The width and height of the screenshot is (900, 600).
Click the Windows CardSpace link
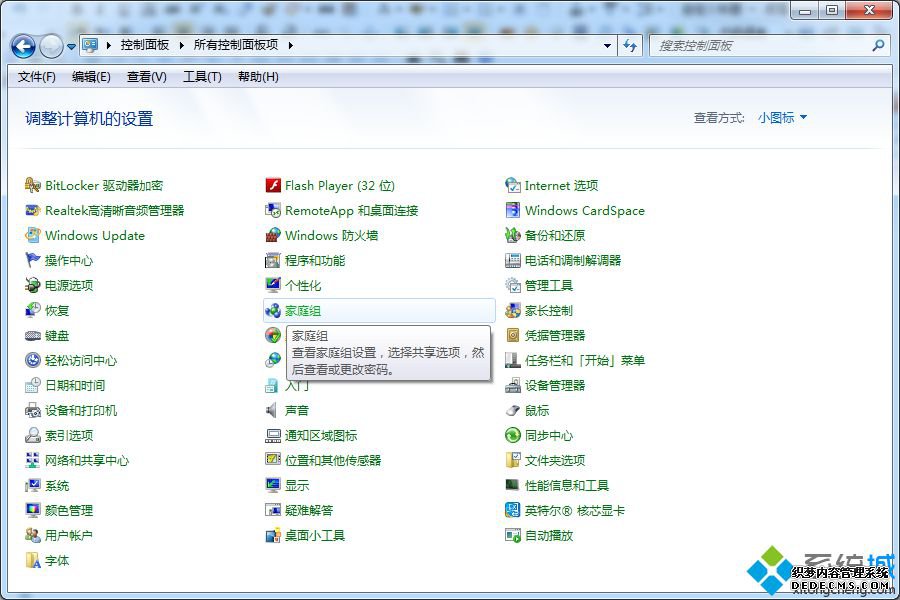[584, 211]
